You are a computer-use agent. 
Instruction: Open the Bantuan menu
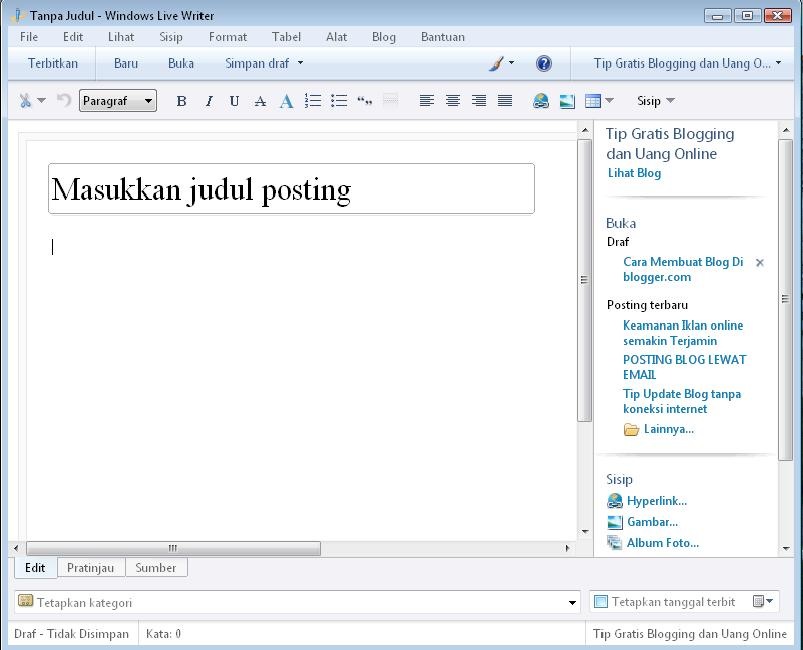(x=443, y=37)
